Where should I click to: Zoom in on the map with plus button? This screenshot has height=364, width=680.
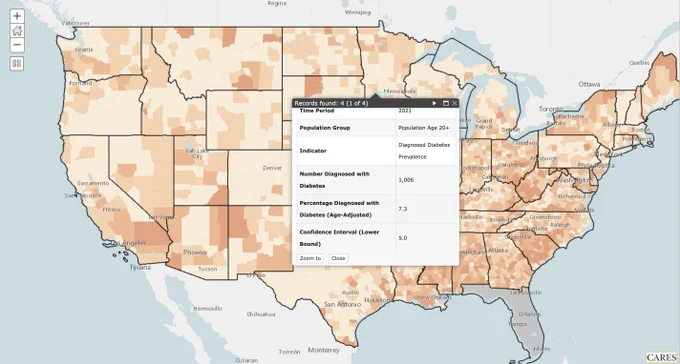click(17, 16)
